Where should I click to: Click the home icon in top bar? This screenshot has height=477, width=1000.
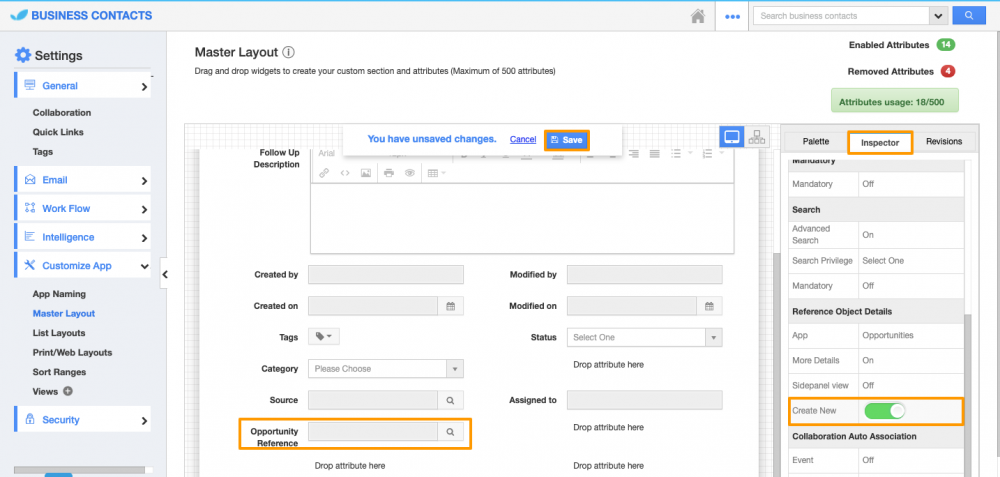pyautogui.click(x=698, y=16)
